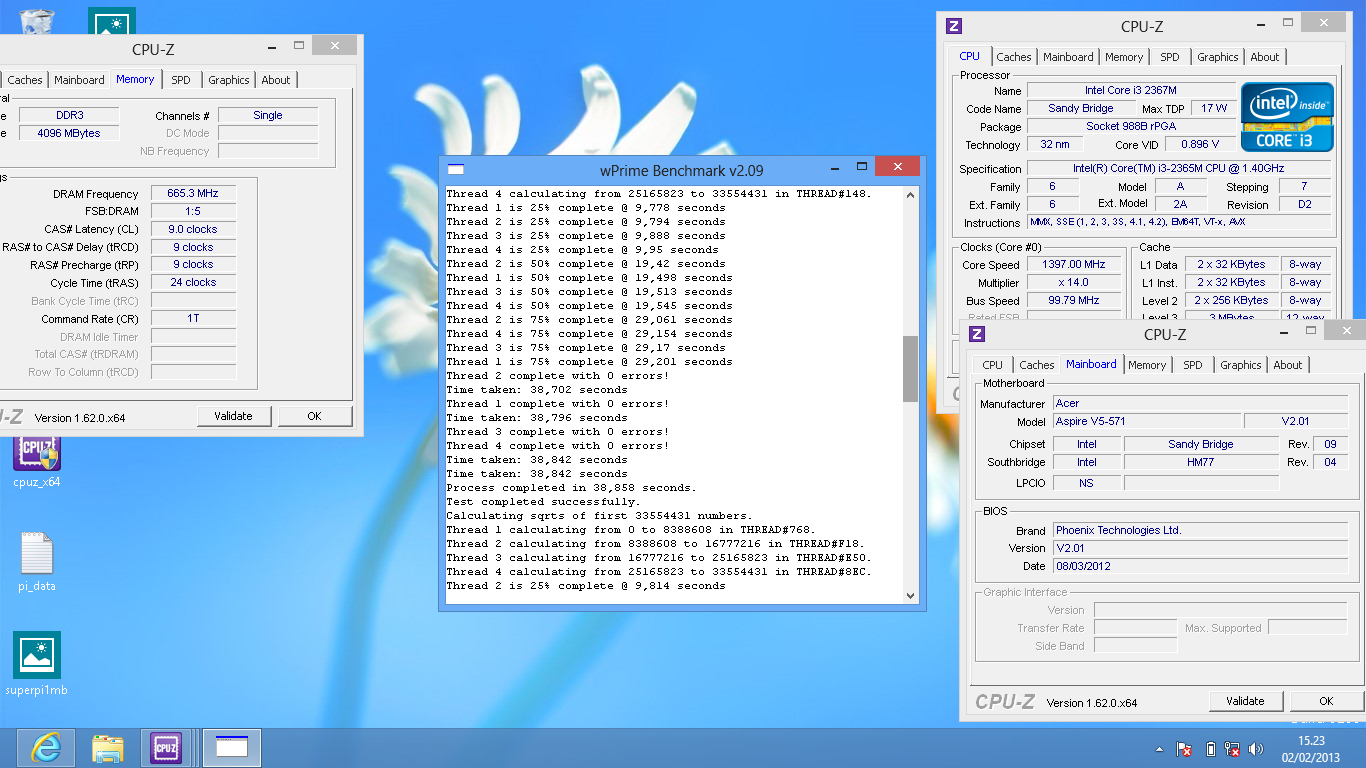Image resolution: width=1366 pixels, height=768 pixels.
Task: Open SPD tab in CPU-Z CPU window
Action: click(1170, 57)
